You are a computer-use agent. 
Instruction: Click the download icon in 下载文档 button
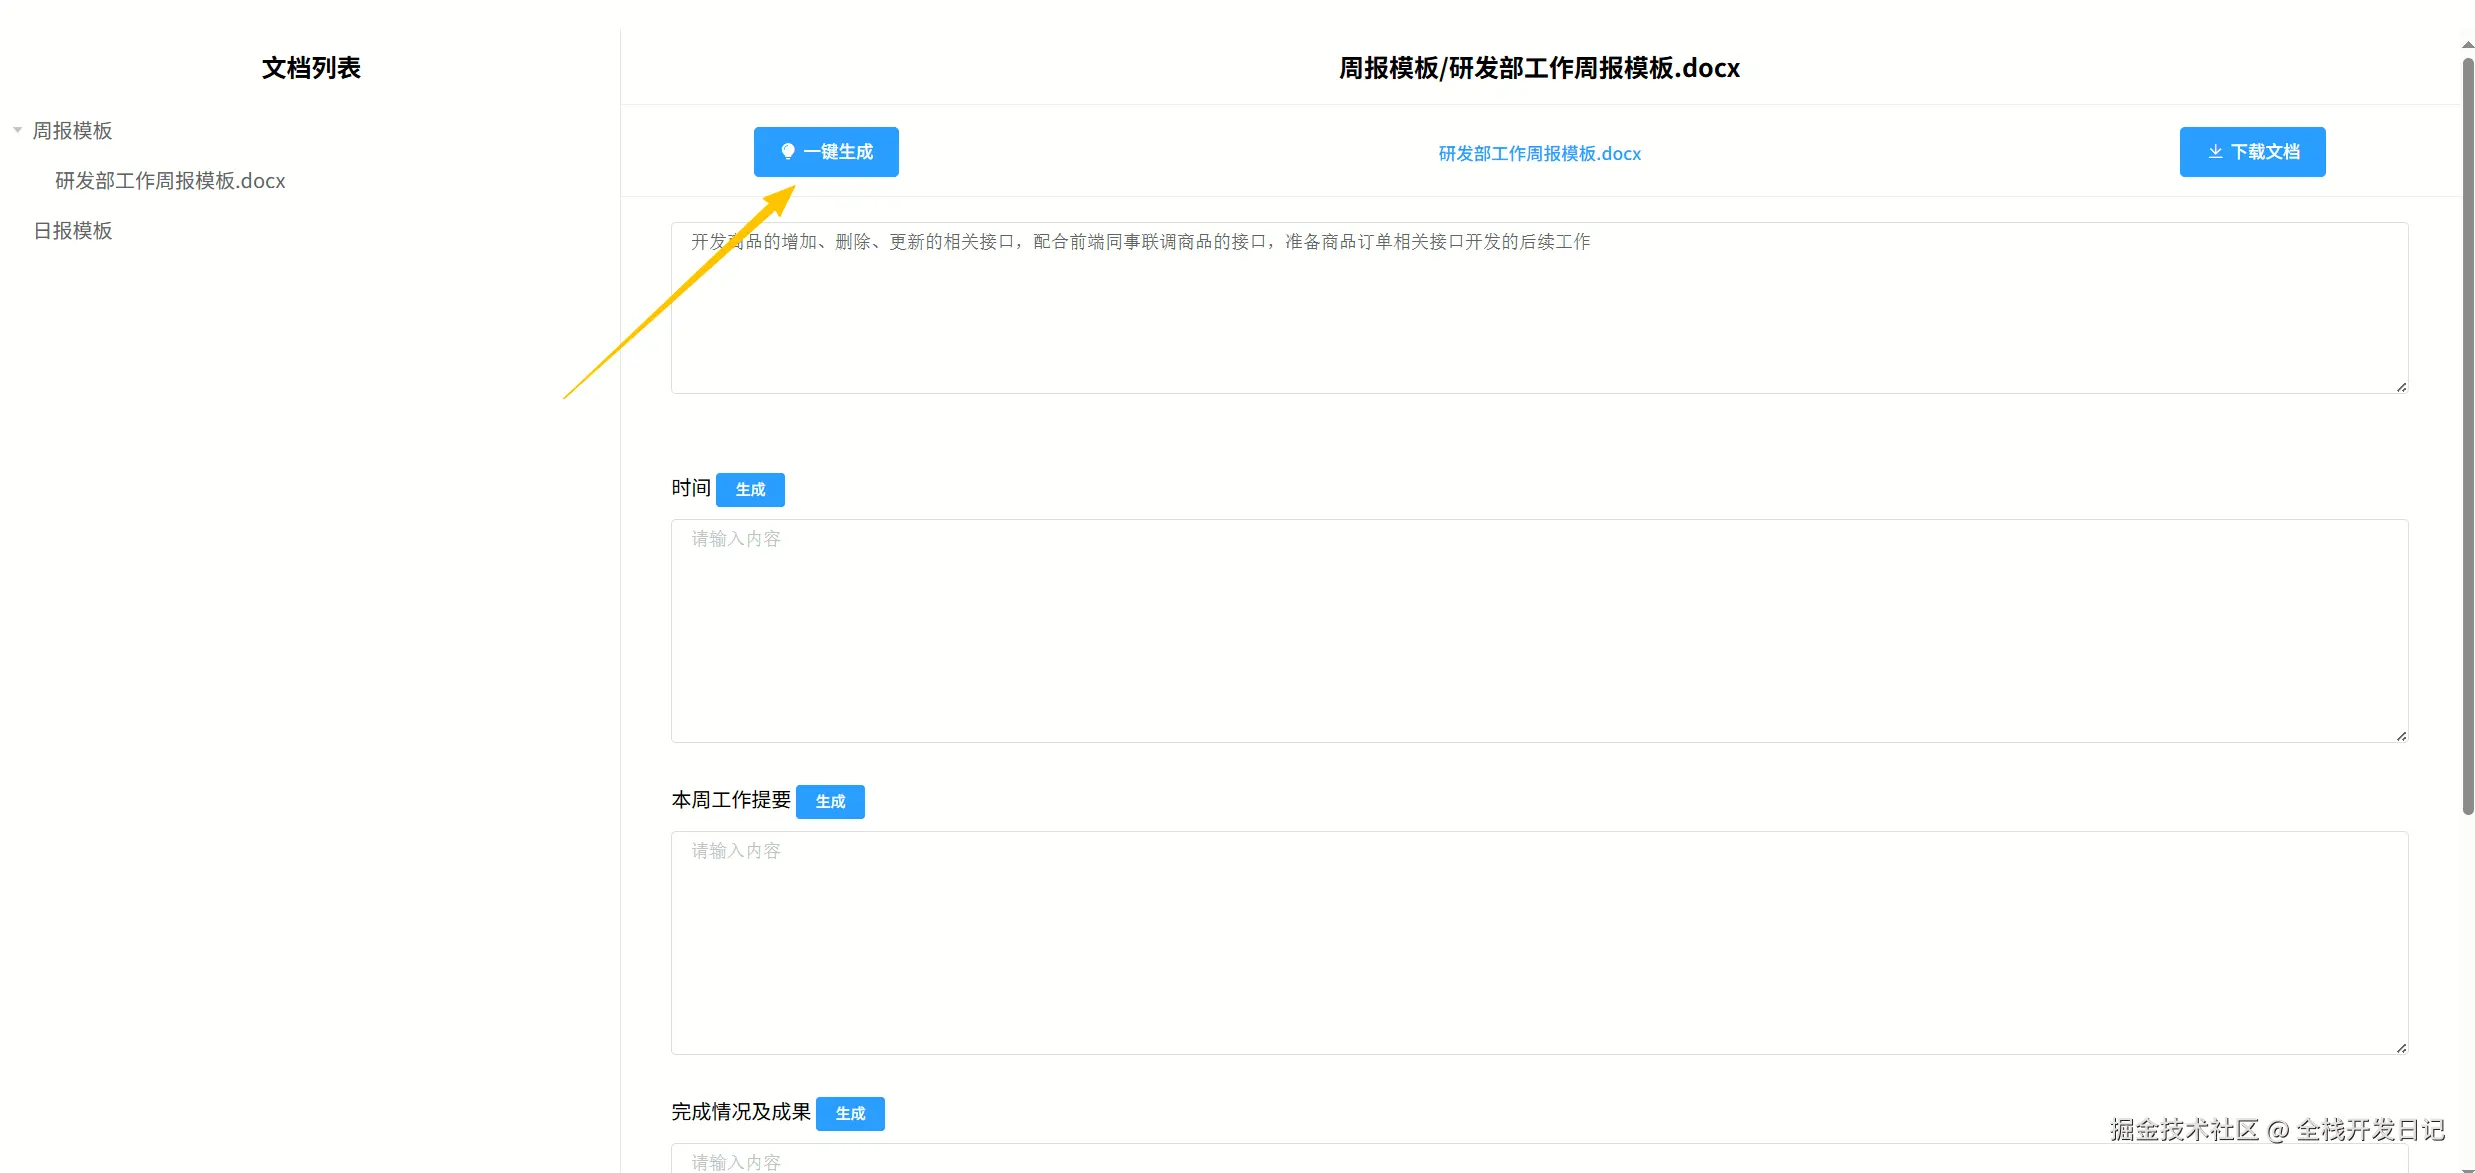tap(2215, 152)
